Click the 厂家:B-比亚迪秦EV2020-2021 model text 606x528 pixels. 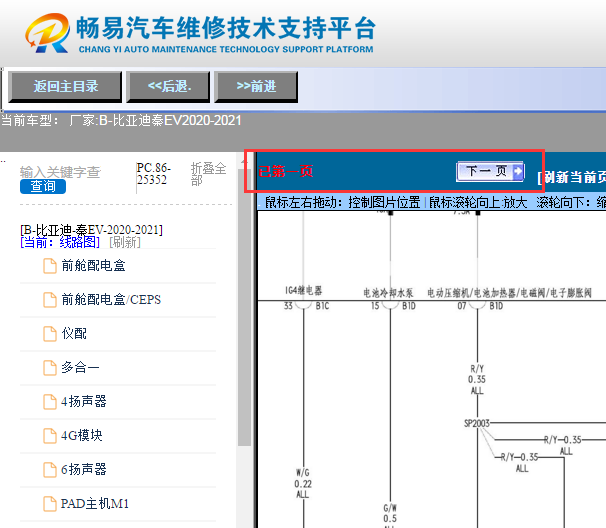(155, 121)
